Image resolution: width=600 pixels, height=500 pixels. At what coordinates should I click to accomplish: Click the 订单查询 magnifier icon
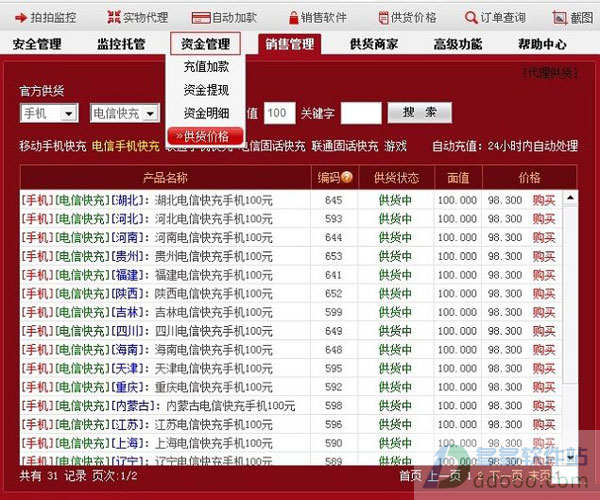471,18
